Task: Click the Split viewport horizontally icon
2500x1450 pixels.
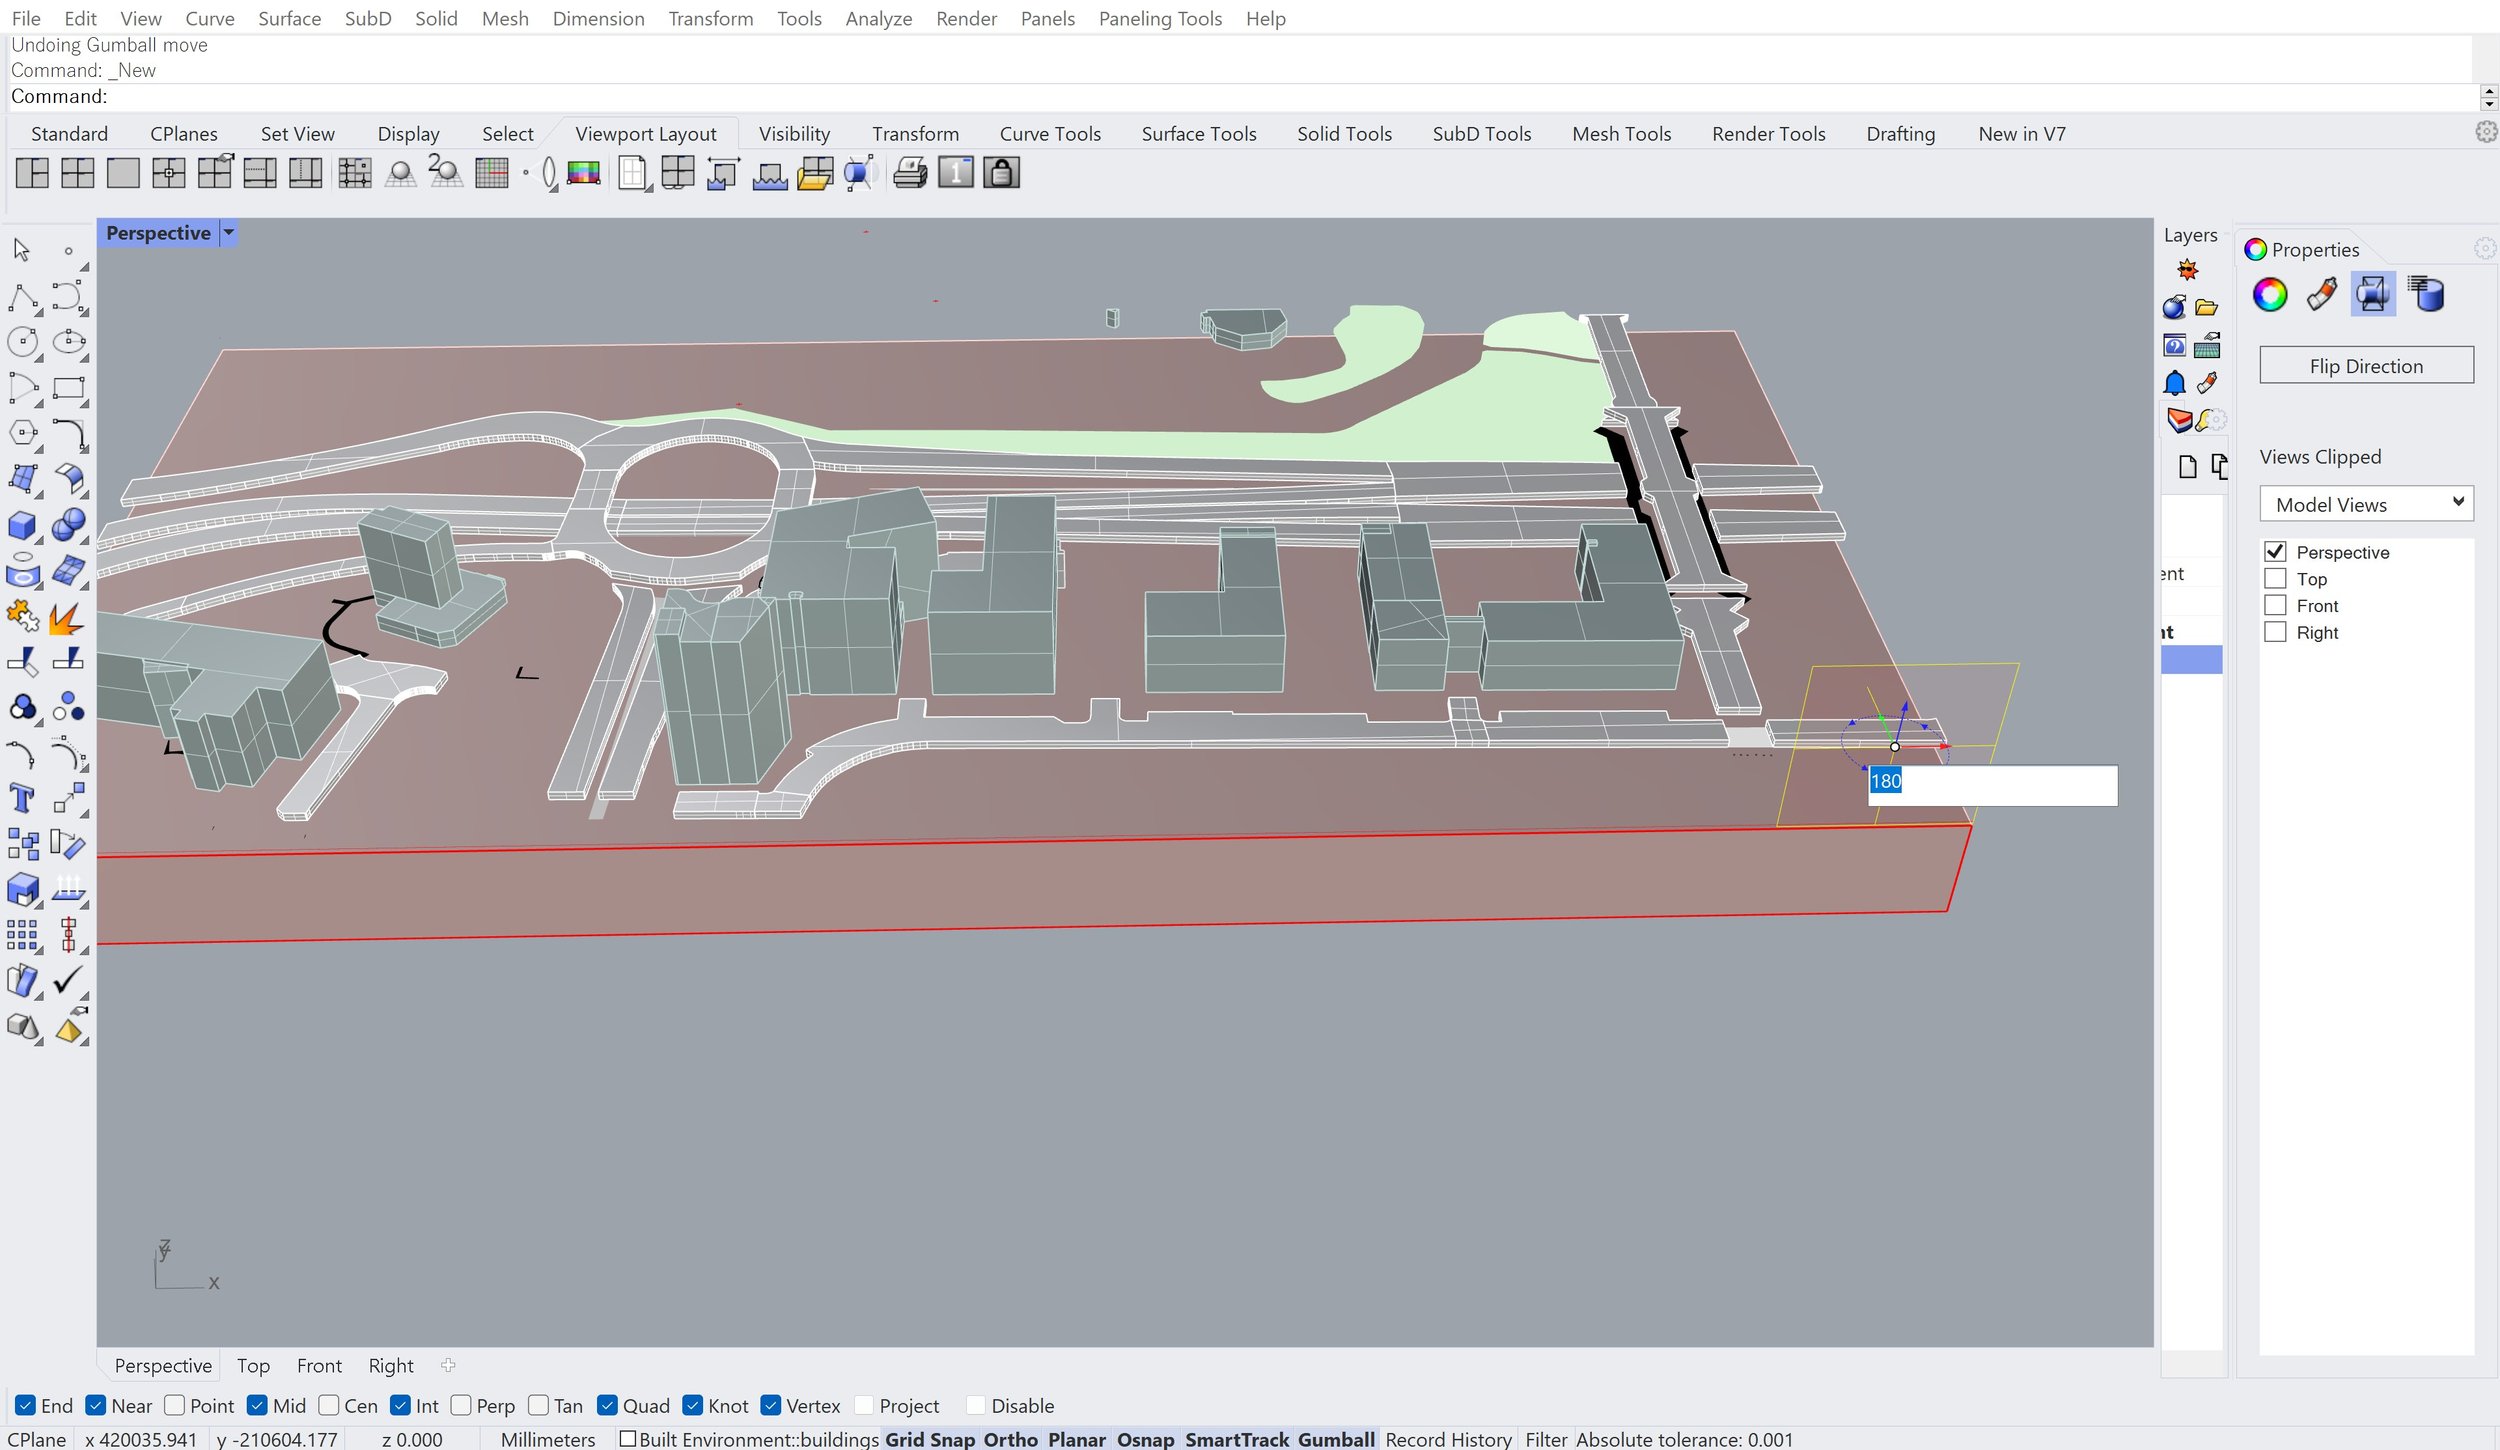Action: point(260,173)
